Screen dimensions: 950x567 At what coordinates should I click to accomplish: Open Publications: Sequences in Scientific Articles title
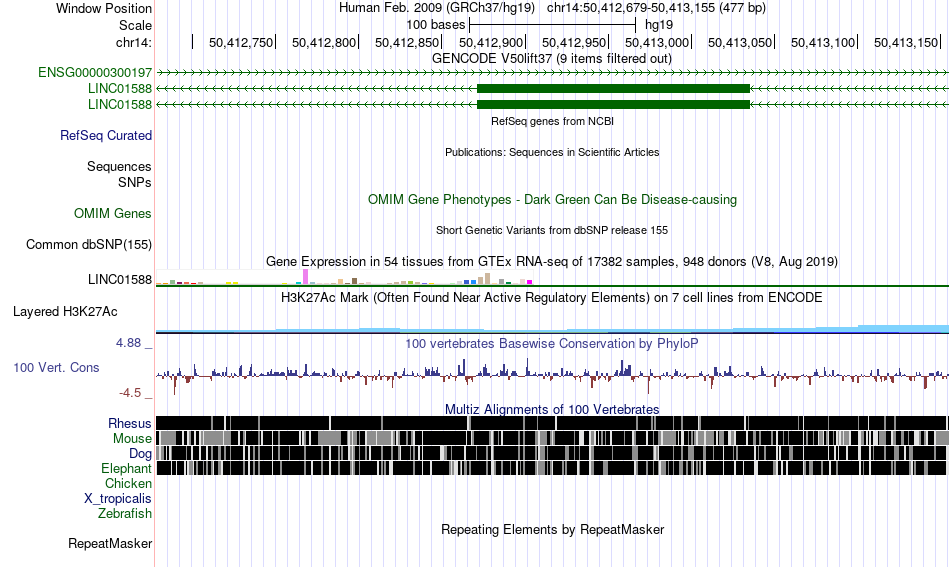click(552, 152)
